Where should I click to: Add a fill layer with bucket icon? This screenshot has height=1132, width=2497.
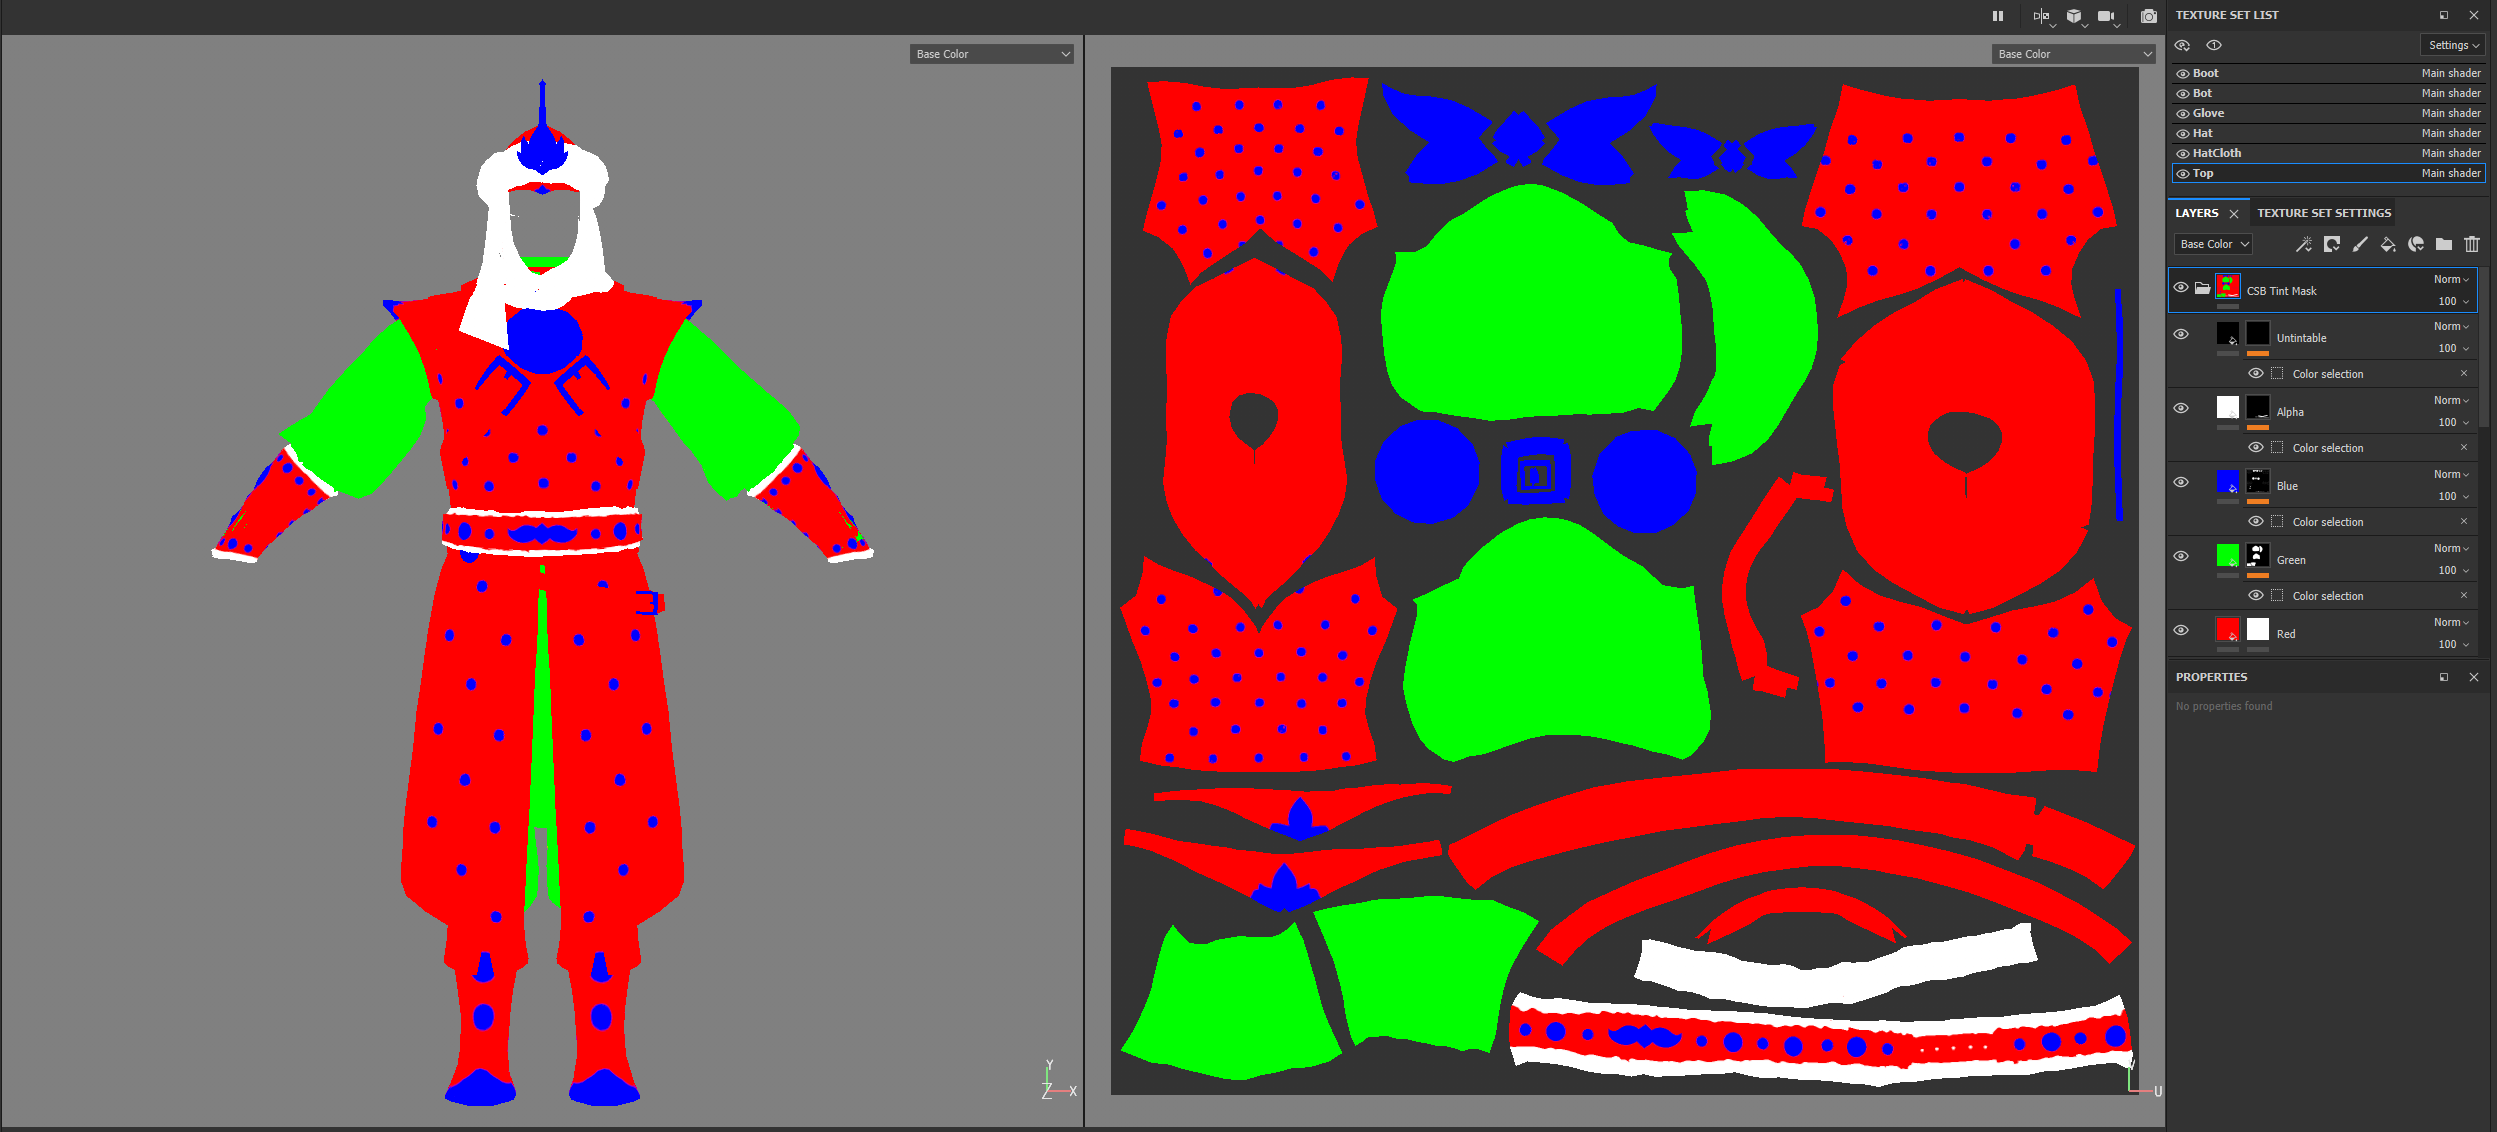[x=2388, y=244]
